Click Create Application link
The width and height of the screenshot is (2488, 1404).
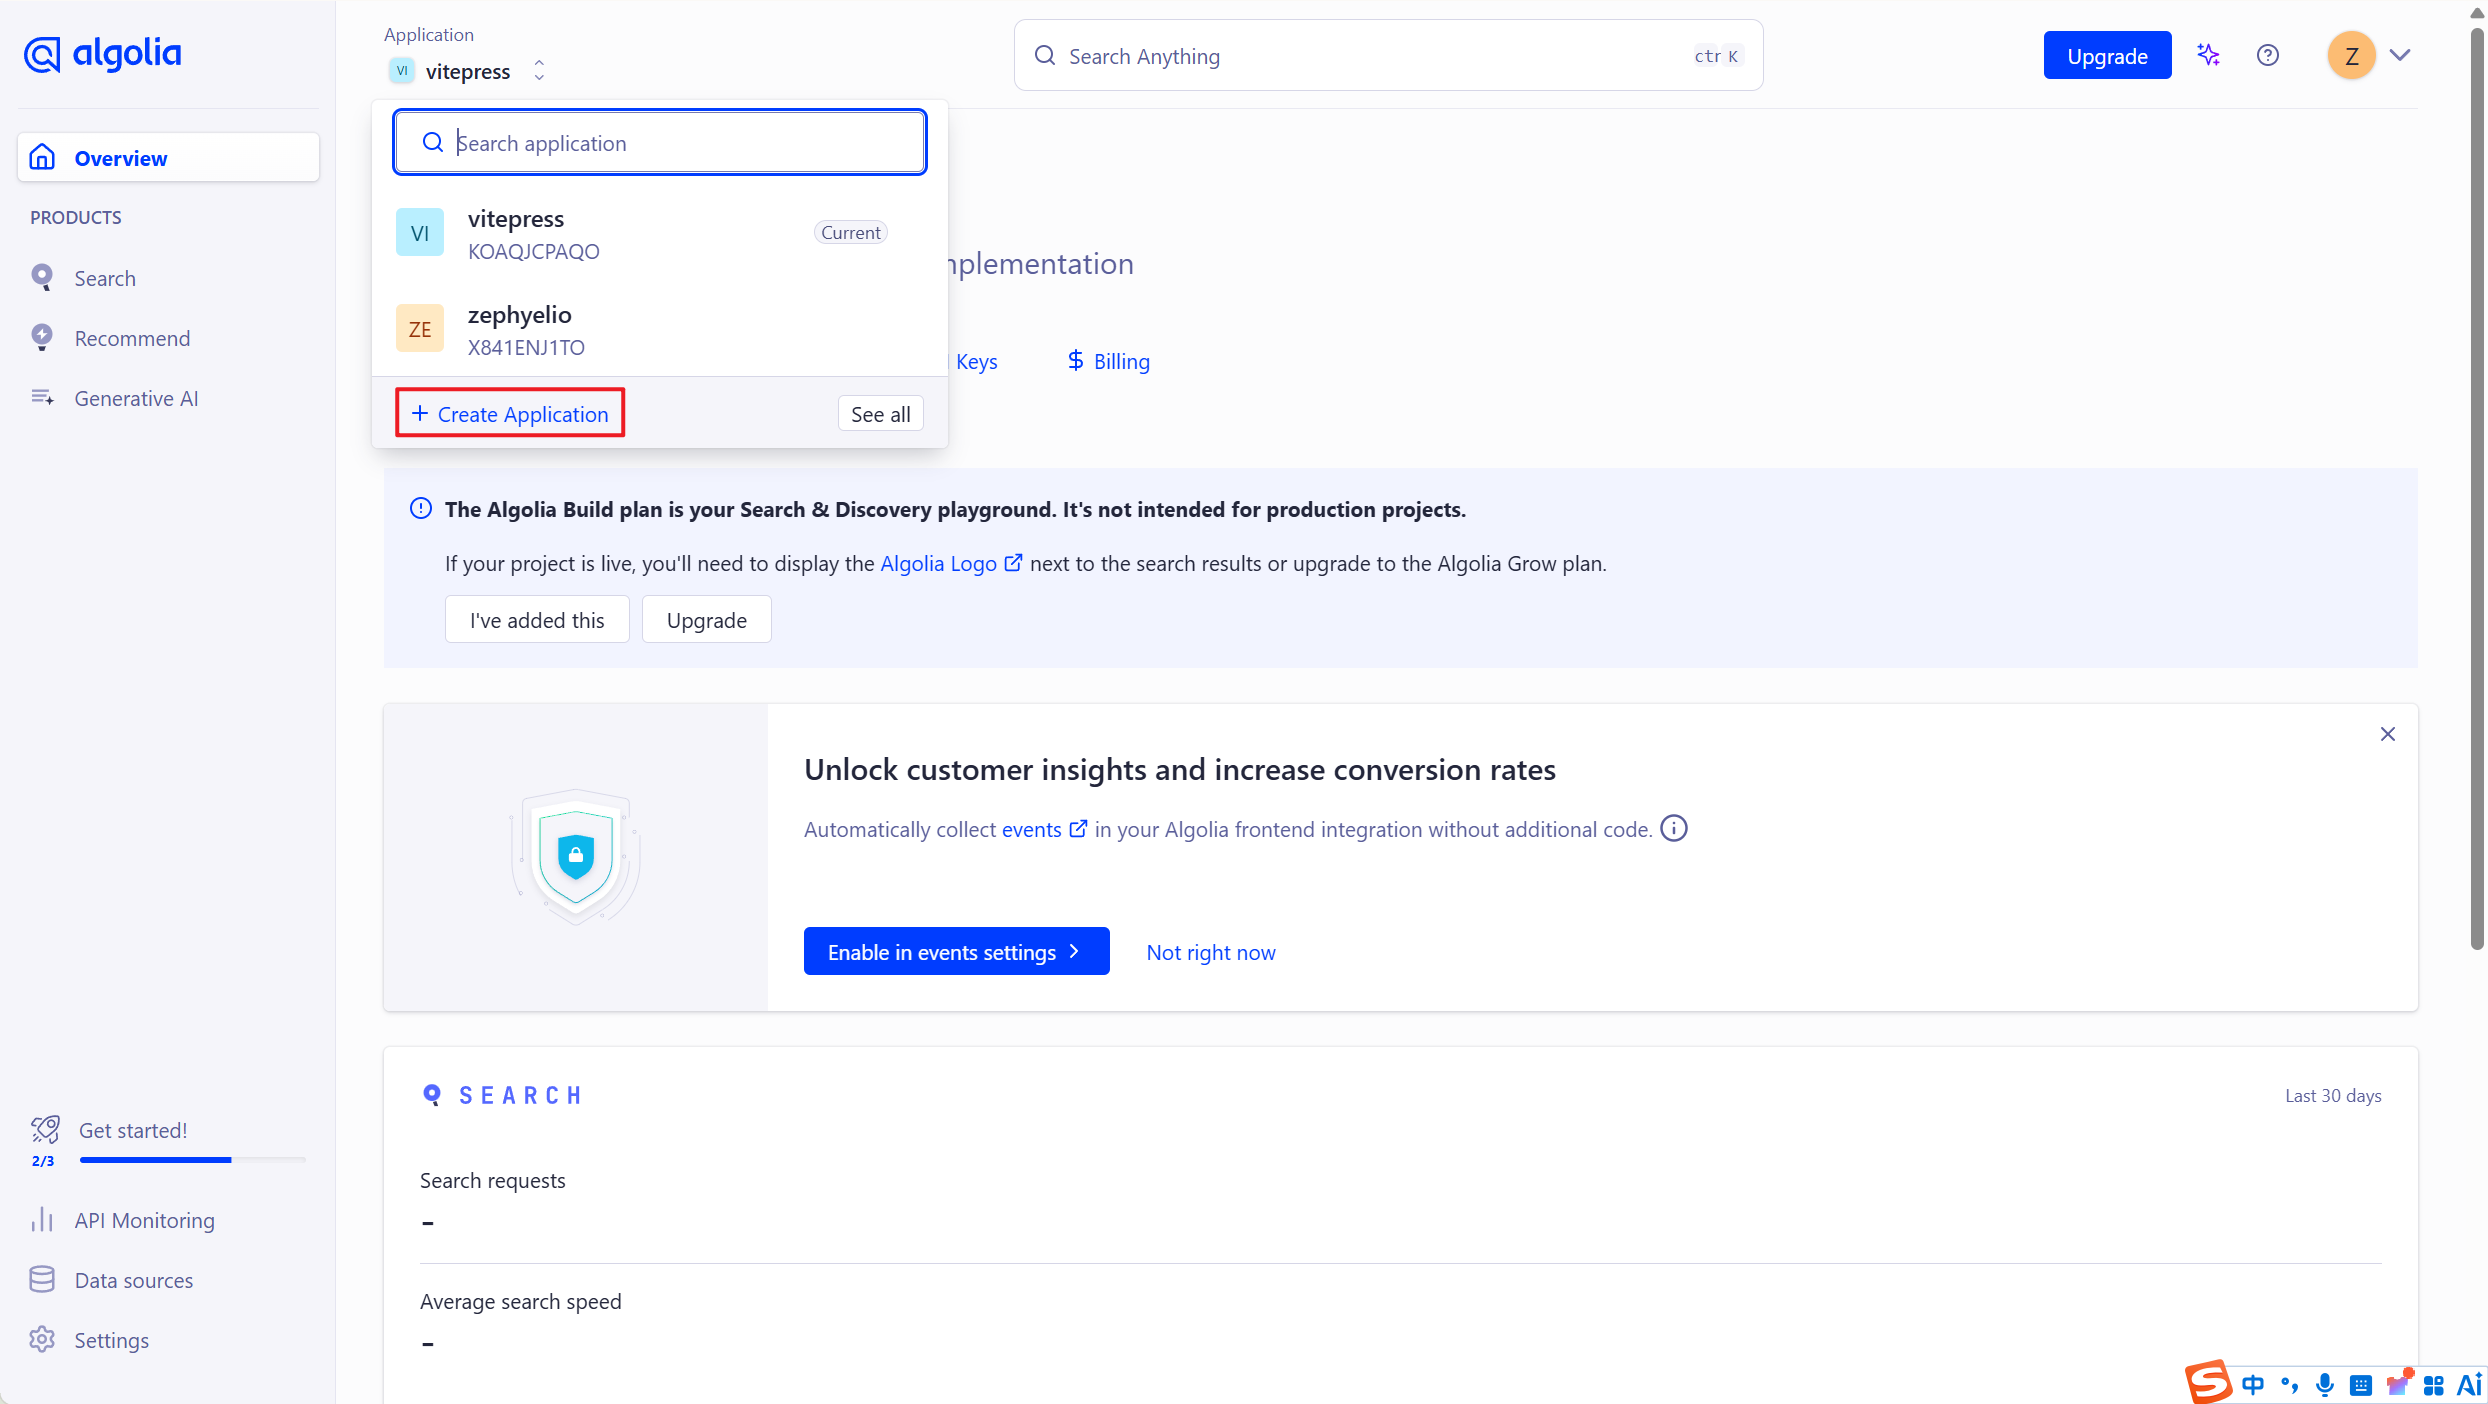point(510,414)
